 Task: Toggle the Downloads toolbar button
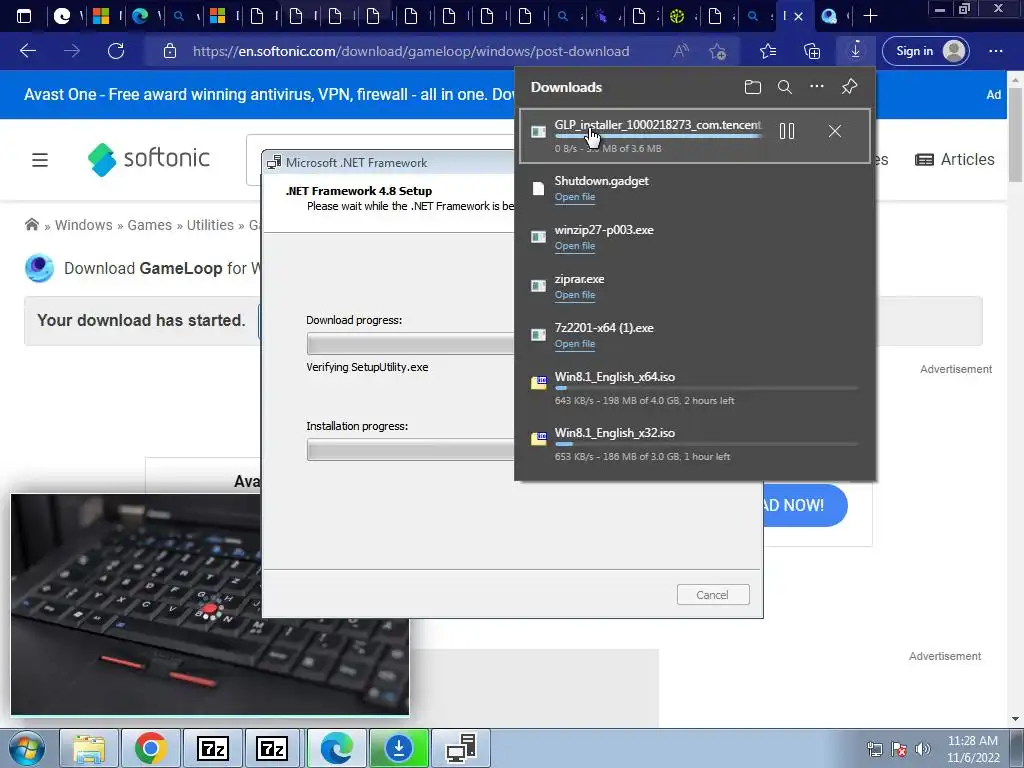point(856,50)
